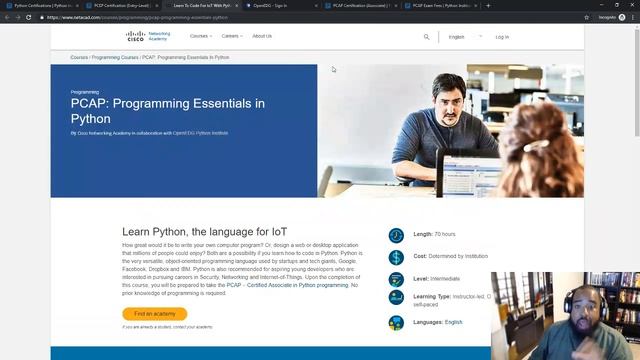Click the 'Level: Intermediate' text

click(436, 279)
